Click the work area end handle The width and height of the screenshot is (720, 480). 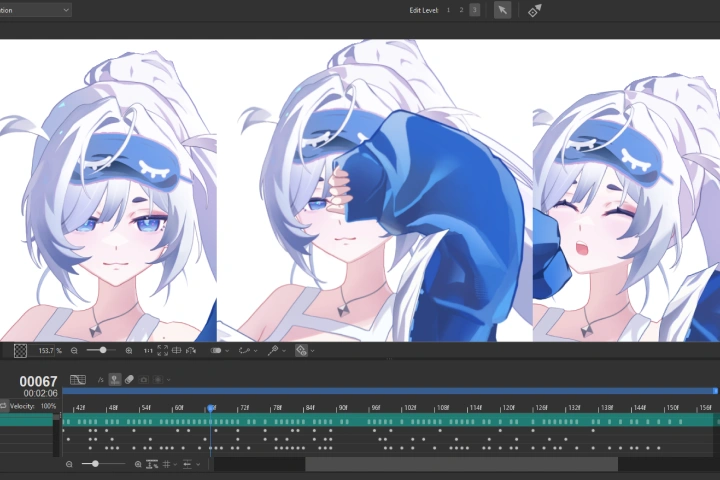click(715, 391)
